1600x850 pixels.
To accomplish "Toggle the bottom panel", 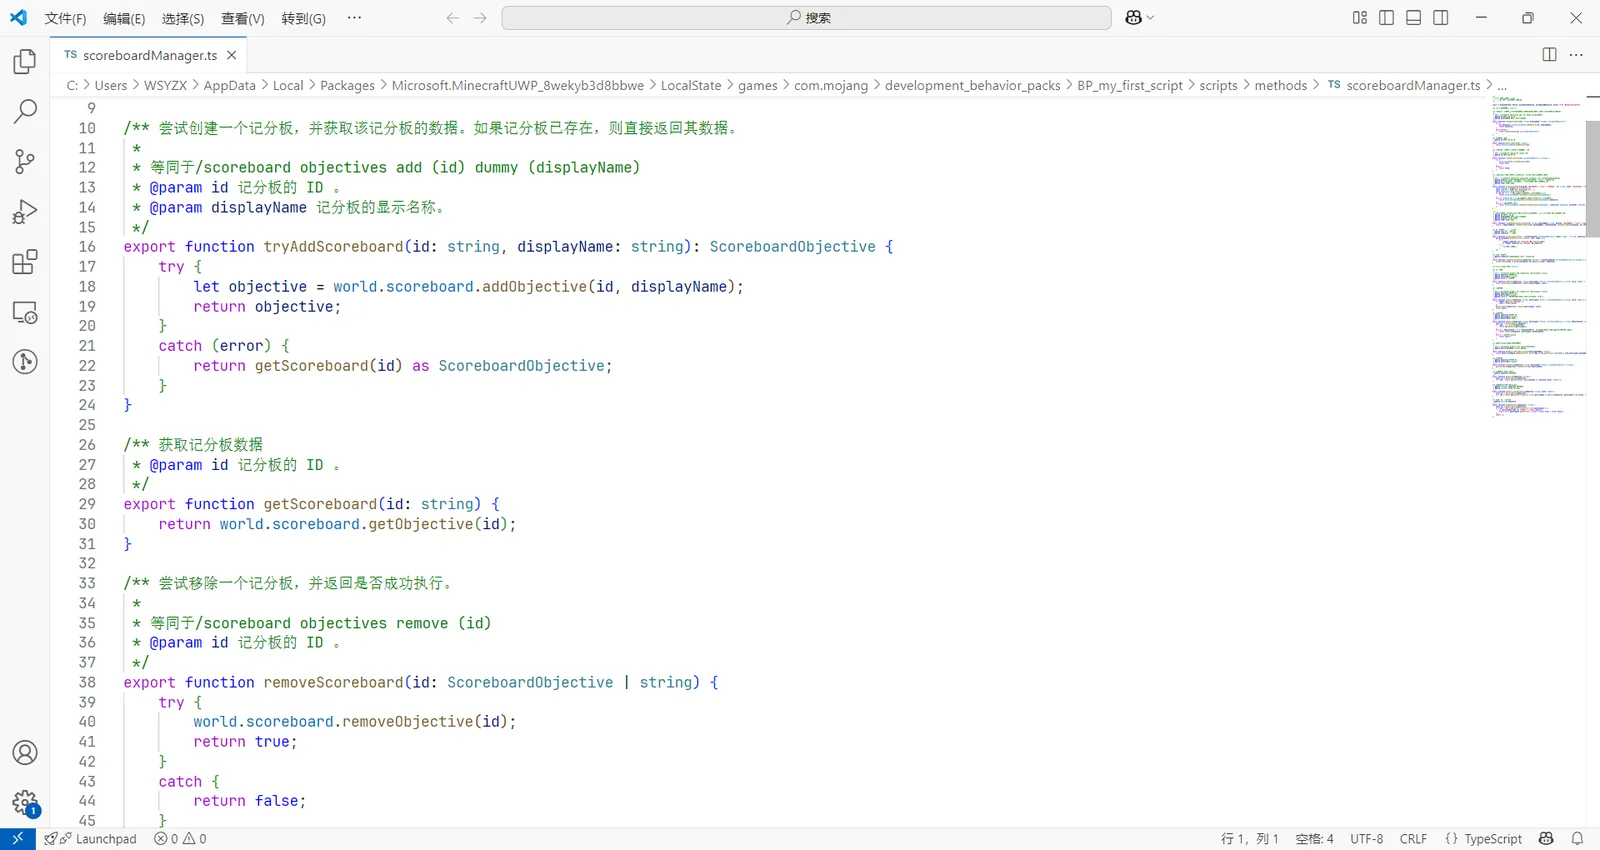I will click(1413, 17).
